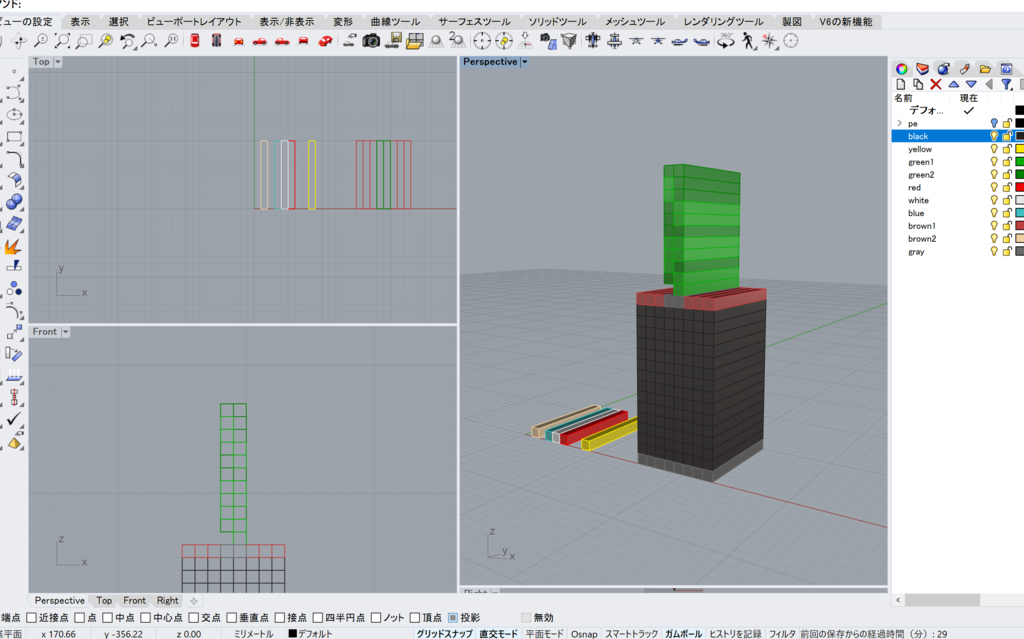Image resolution: width=1024 pixels, height=639 pixels.
Task: Enable the 近接点 osnap checkbox
Action: click(31, 617)
